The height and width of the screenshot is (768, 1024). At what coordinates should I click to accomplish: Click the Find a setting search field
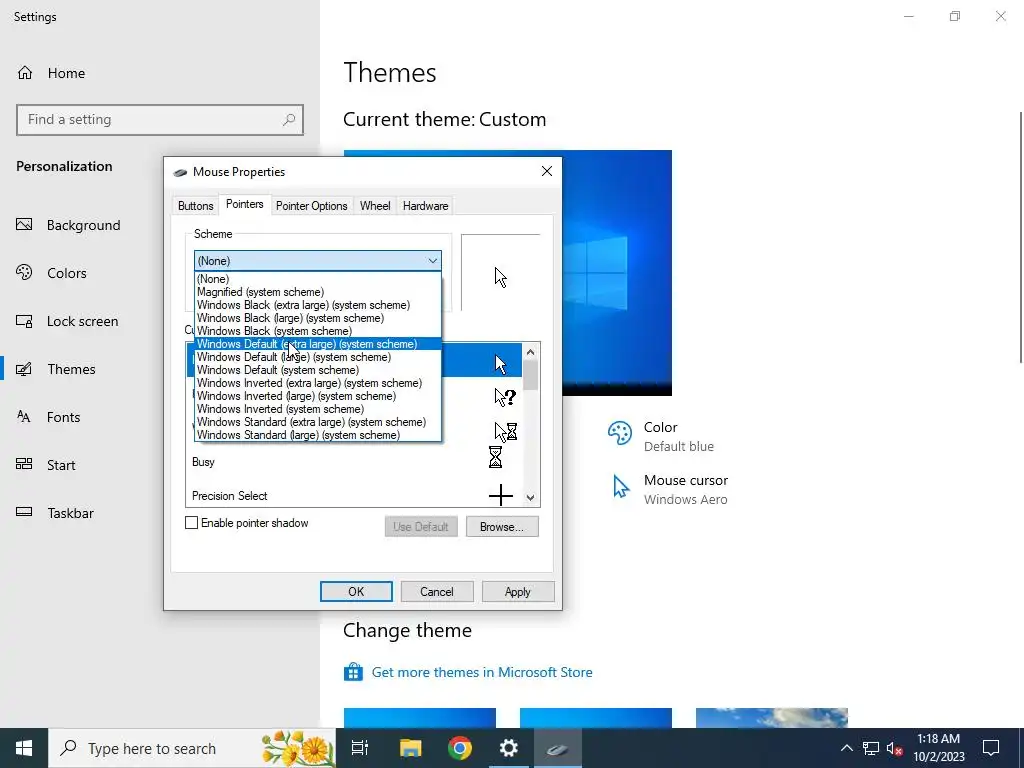coord(160,120)
